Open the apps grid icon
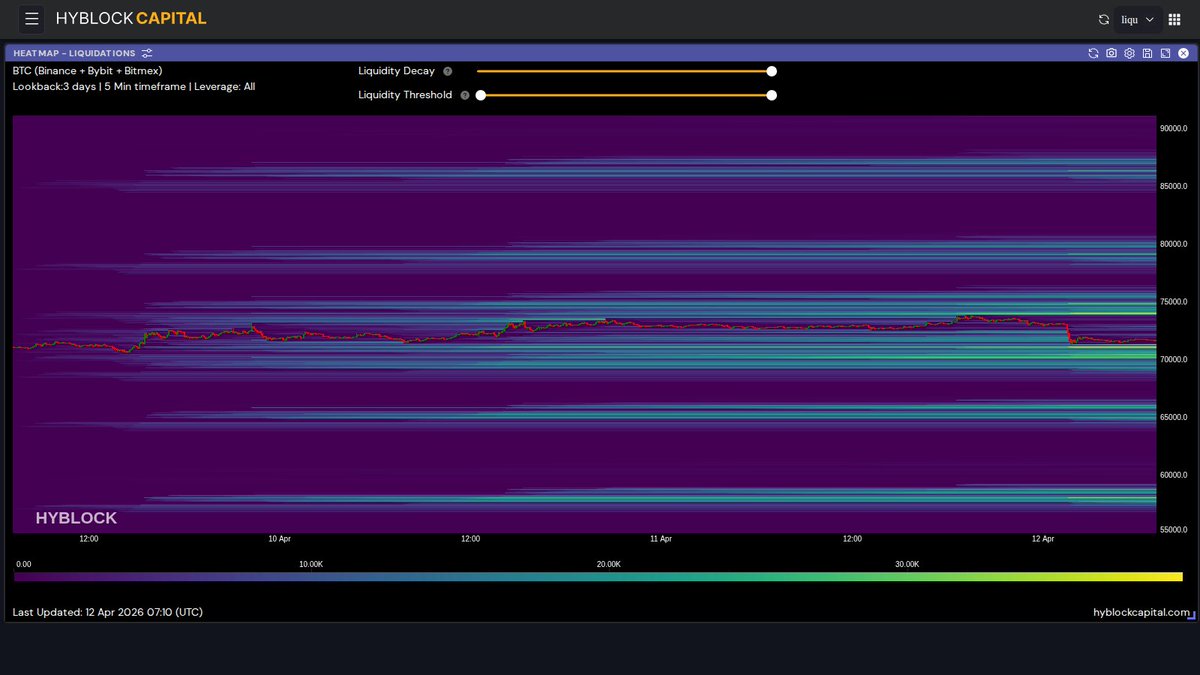The height and width of the screenshot is (675, 1200). point(1174,19)
